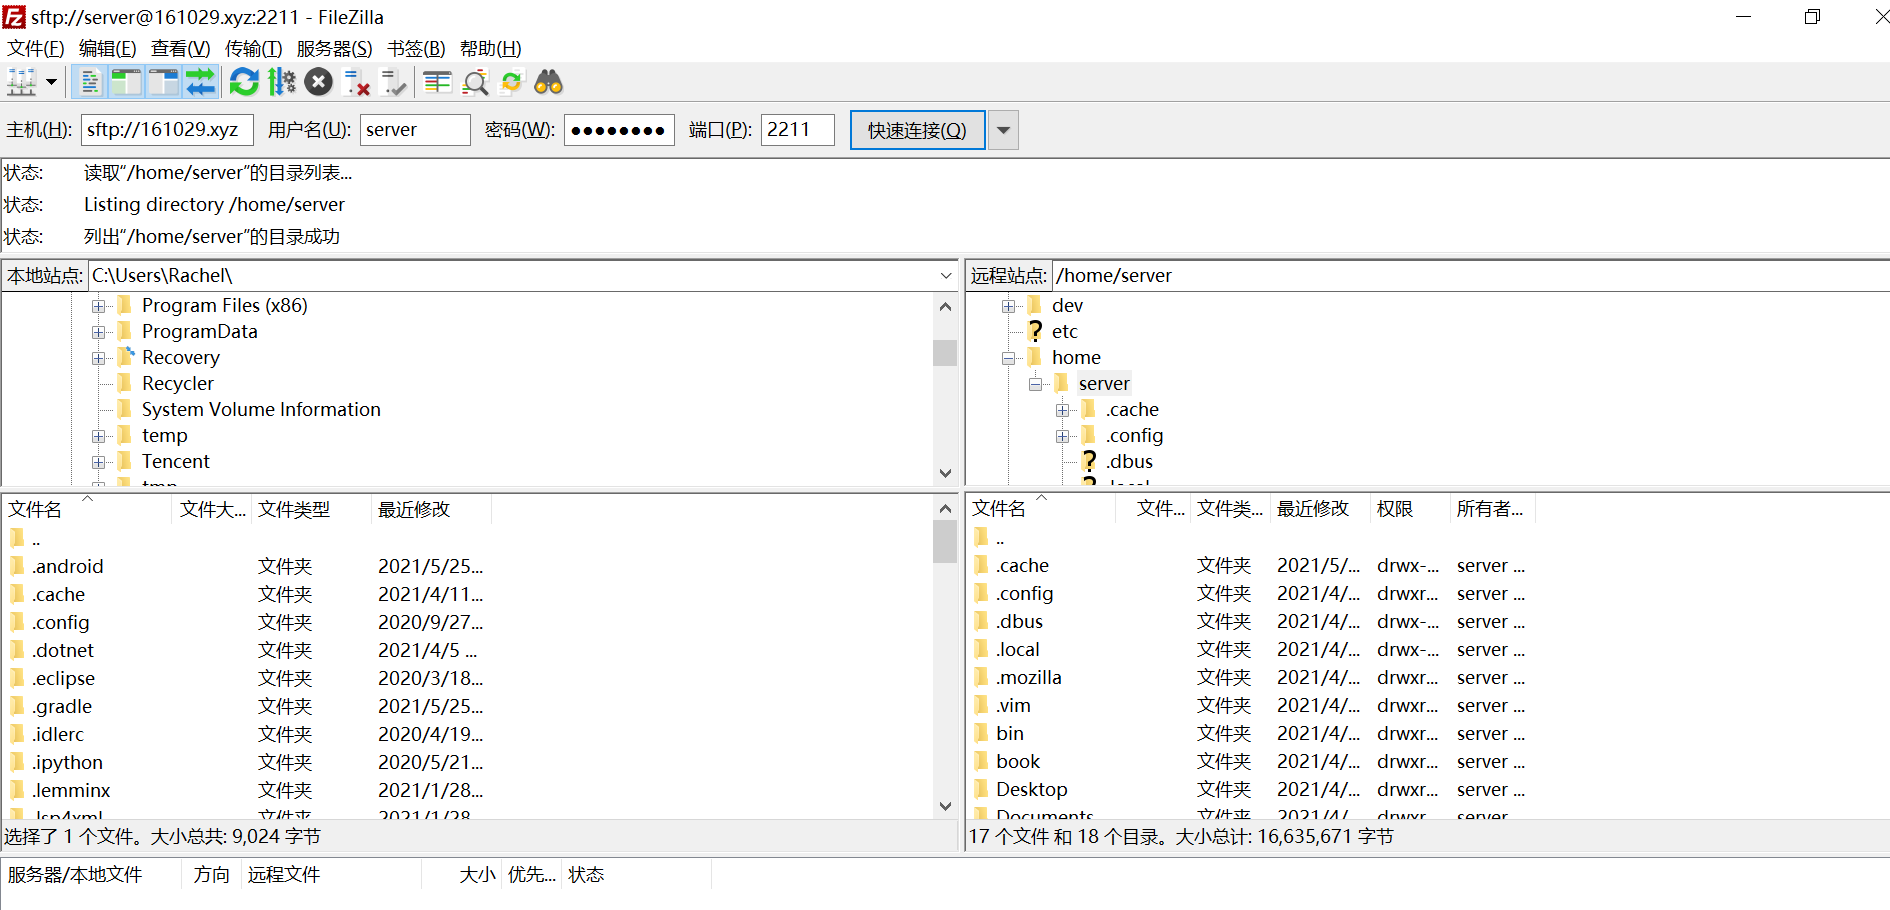Focus the 用户名(U) username field

415,130
